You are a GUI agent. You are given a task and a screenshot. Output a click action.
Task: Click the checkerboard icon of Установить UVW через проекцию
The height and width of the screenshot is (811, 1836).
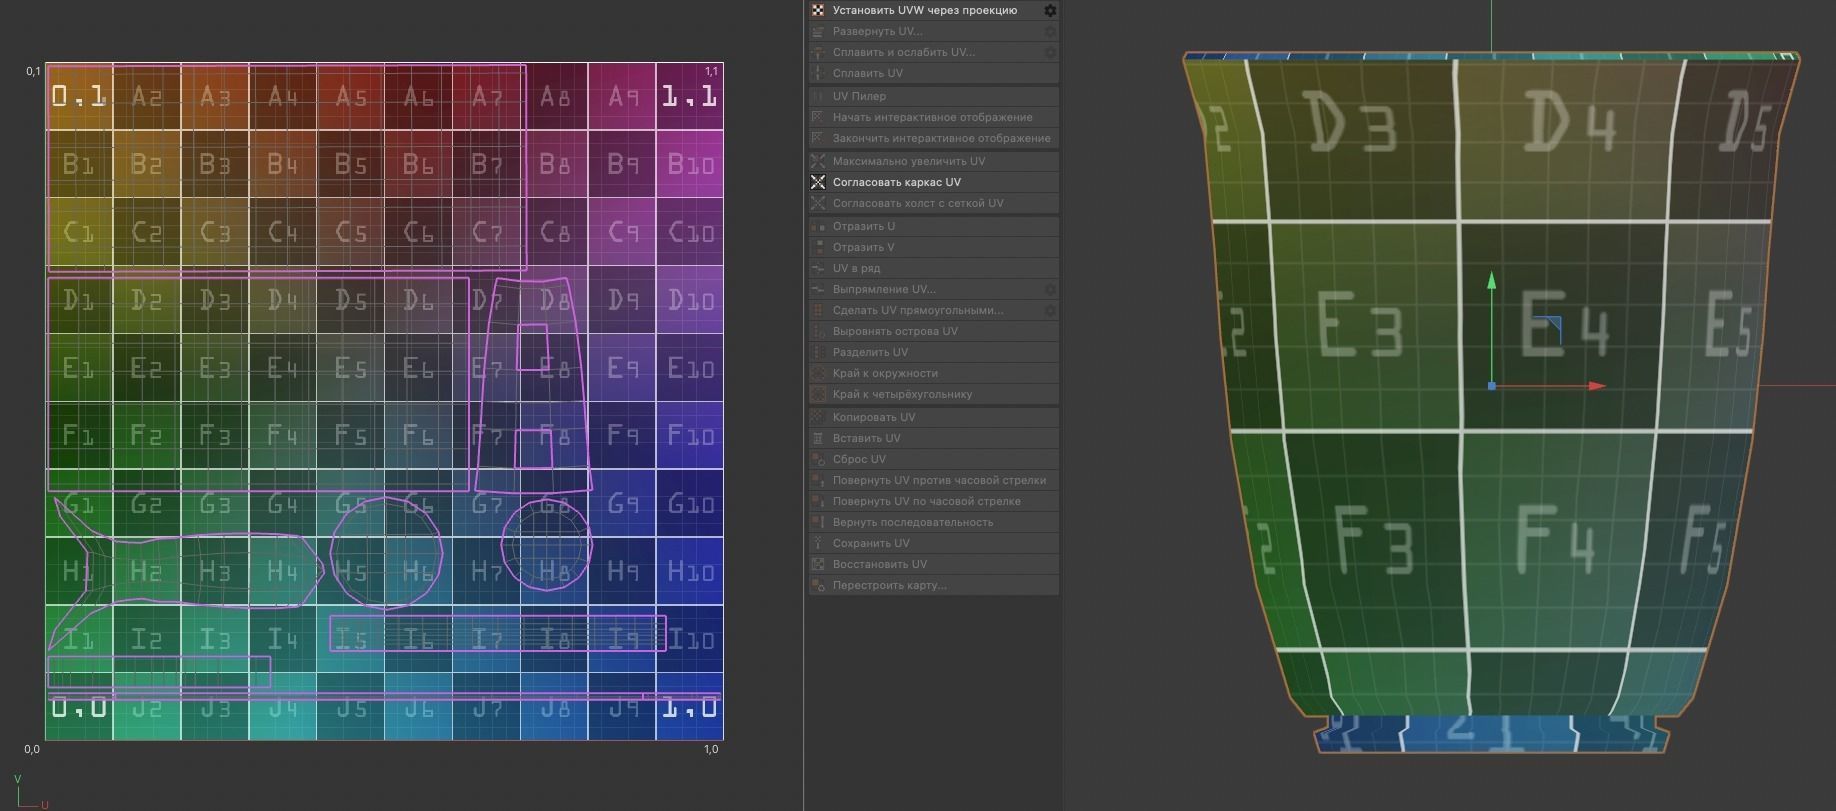coord(818,10)
